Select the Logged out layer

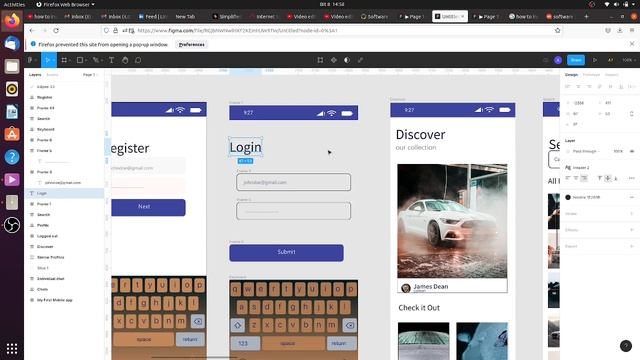47,236
